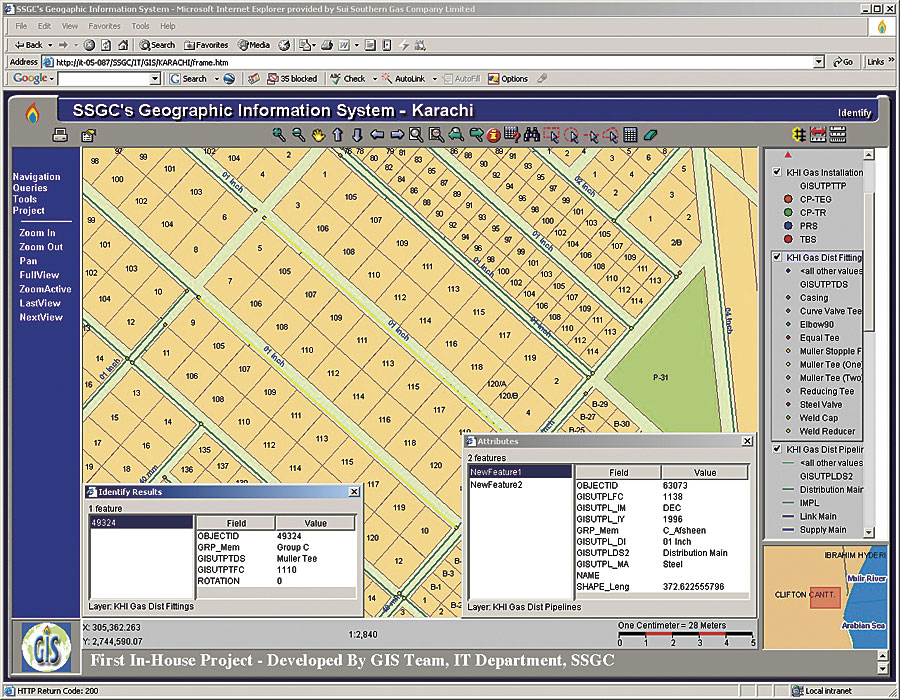Click the print map icon

click(60, 135)
